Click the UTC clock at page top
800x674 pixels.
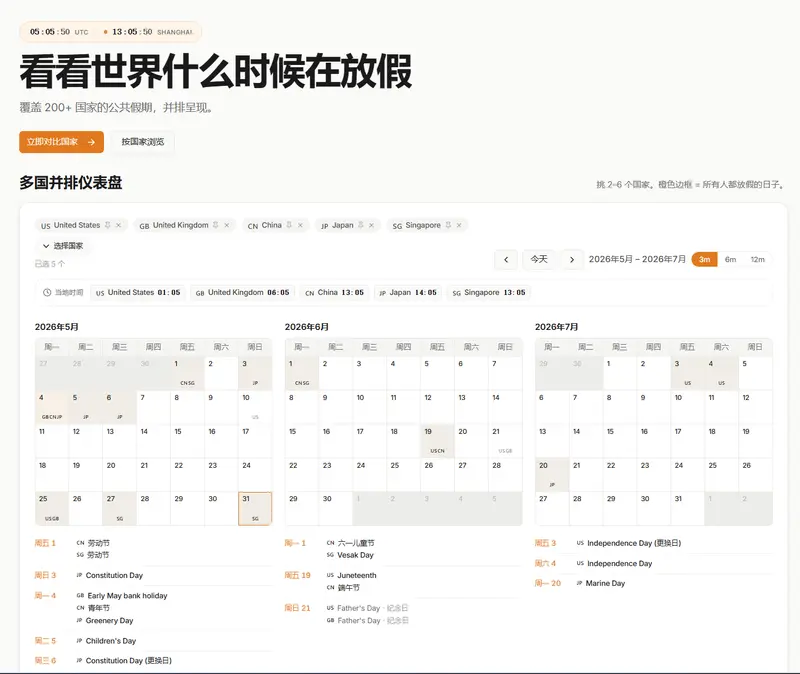[59, 32]
